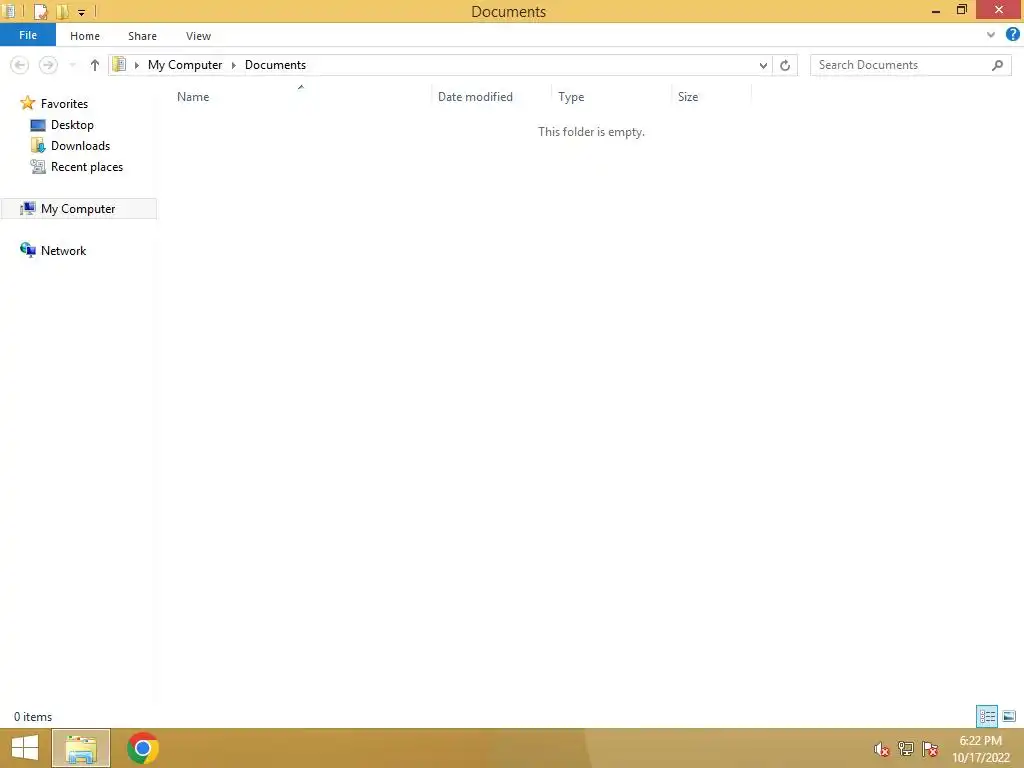The height and width of the screenshot is (768, 1024).
Task: Sort by the Size column header
Action: 688,97
